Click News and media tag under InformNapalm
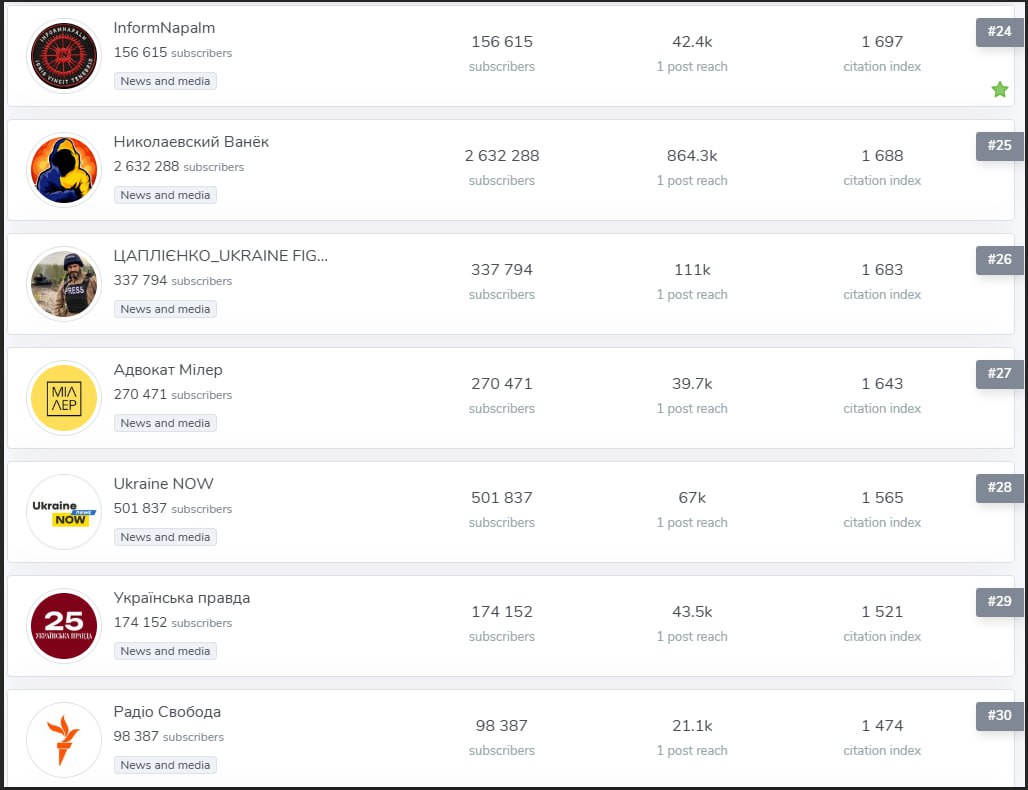The width and height of the screenshot is (1028, 790). (x=165, y=81)
